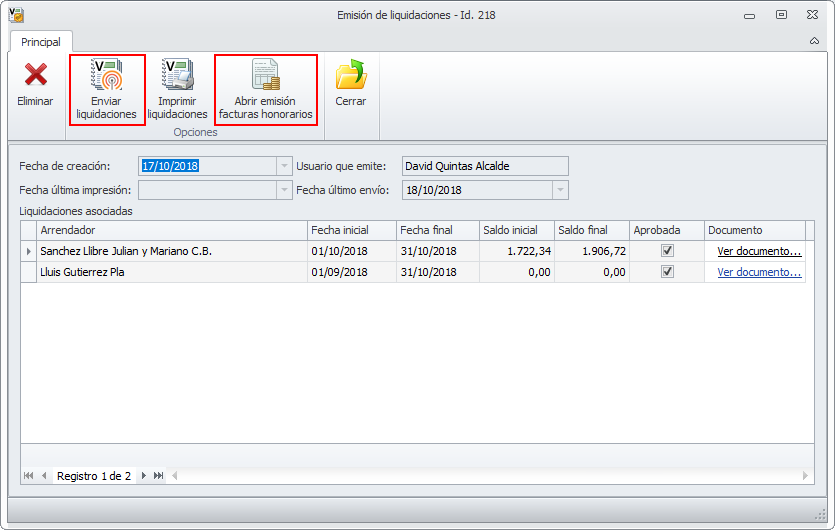The width and height of the screenshot is (835, 530).
Task: Go to next record in navigator
Action: 143,476
